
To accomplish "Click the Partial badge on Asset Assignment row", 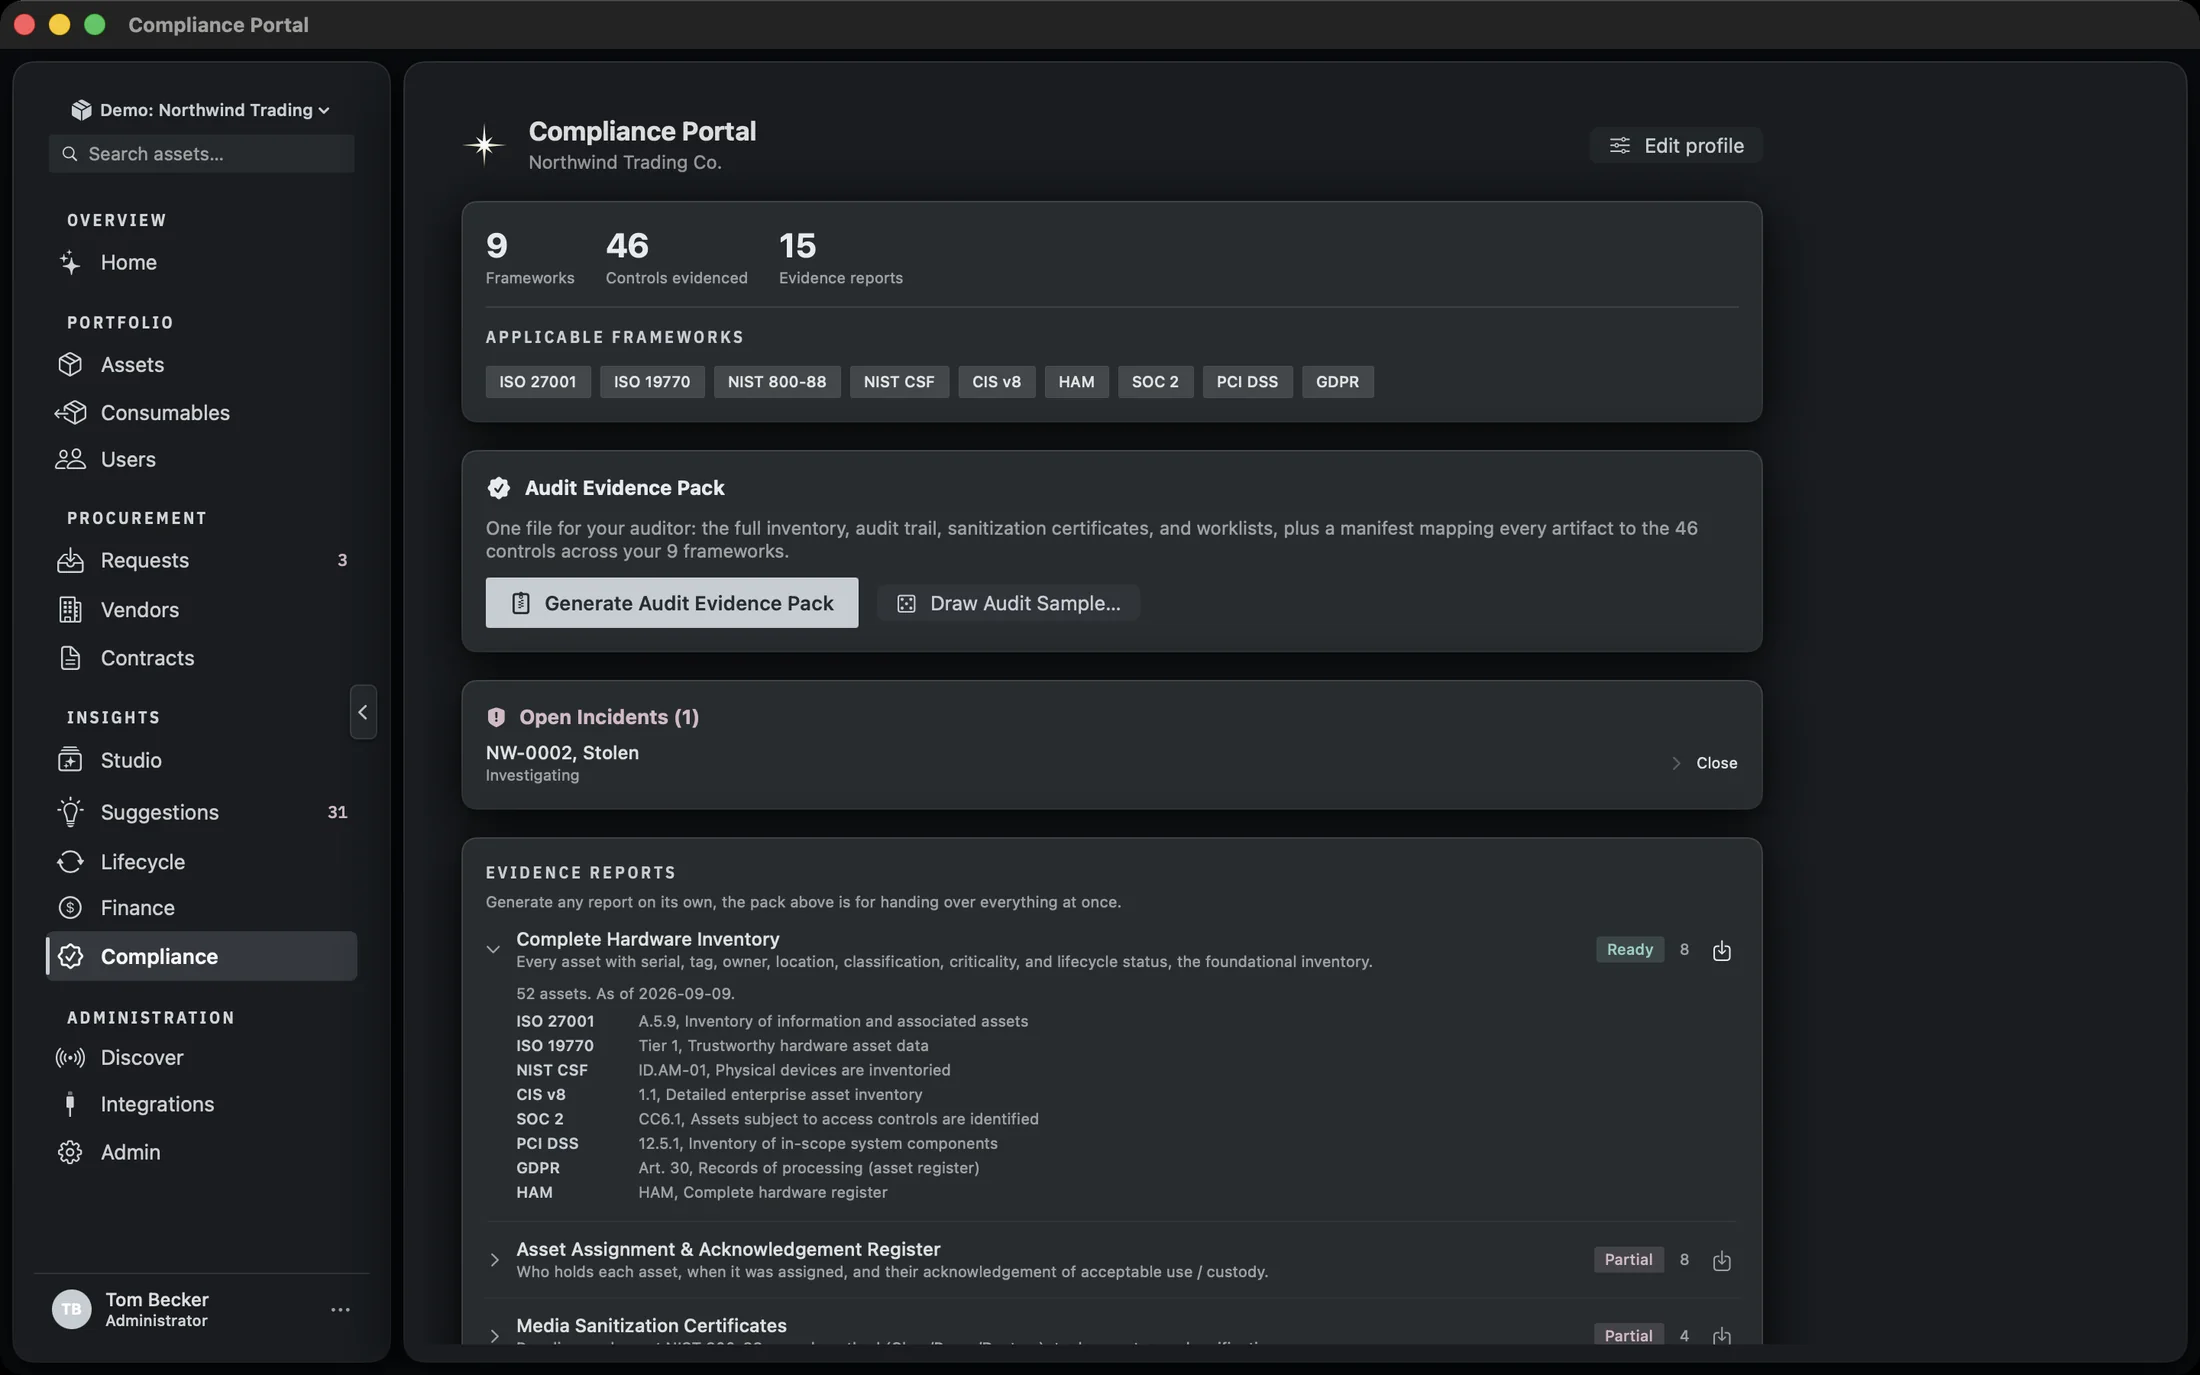I will pyautogui.click(x=1628, y=1260).
